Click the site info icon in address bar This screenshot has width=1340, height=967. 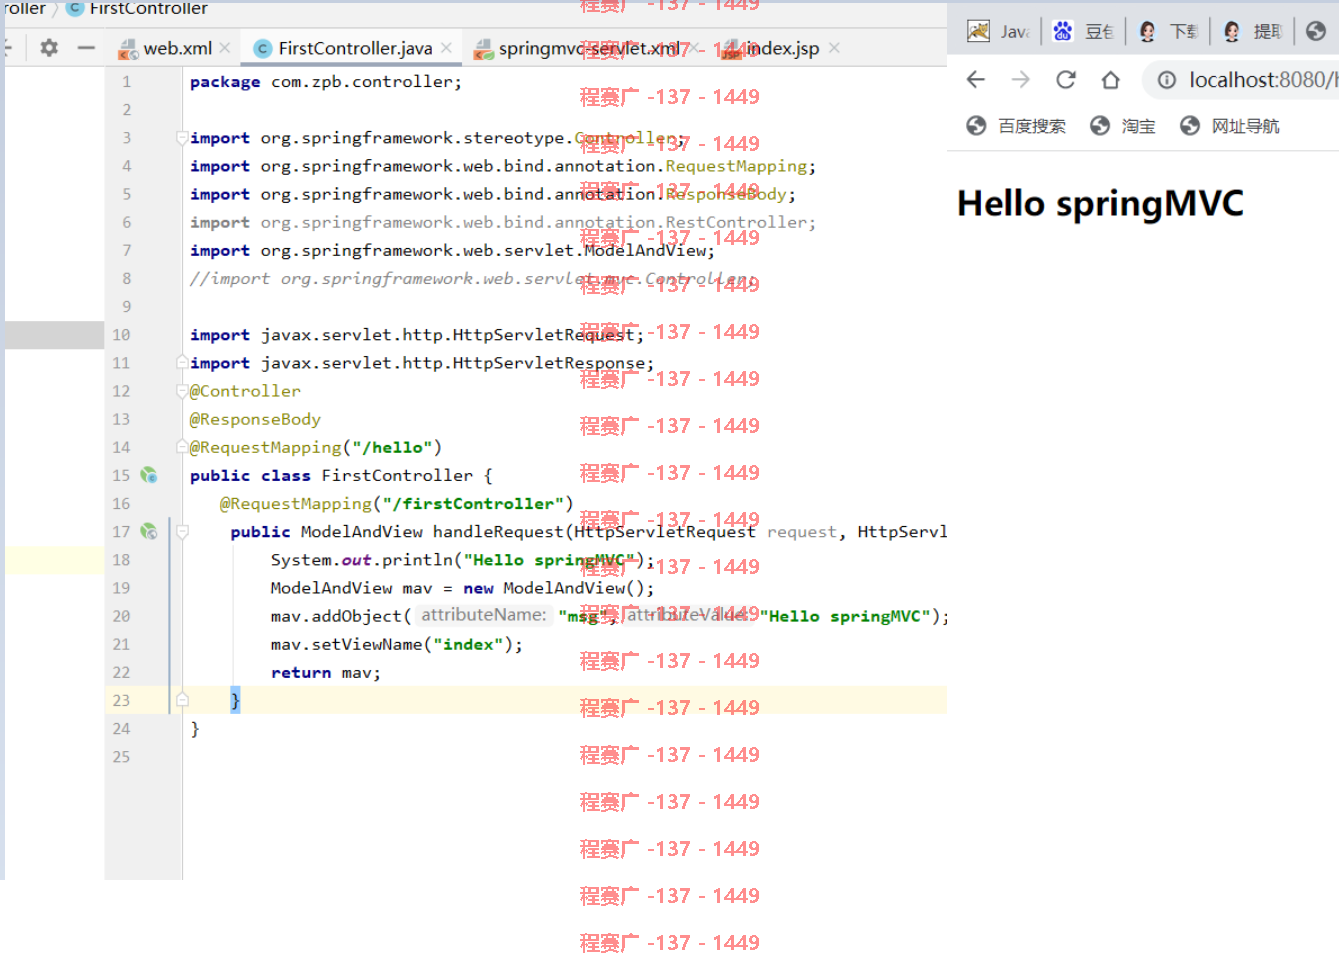(1166, 80)
